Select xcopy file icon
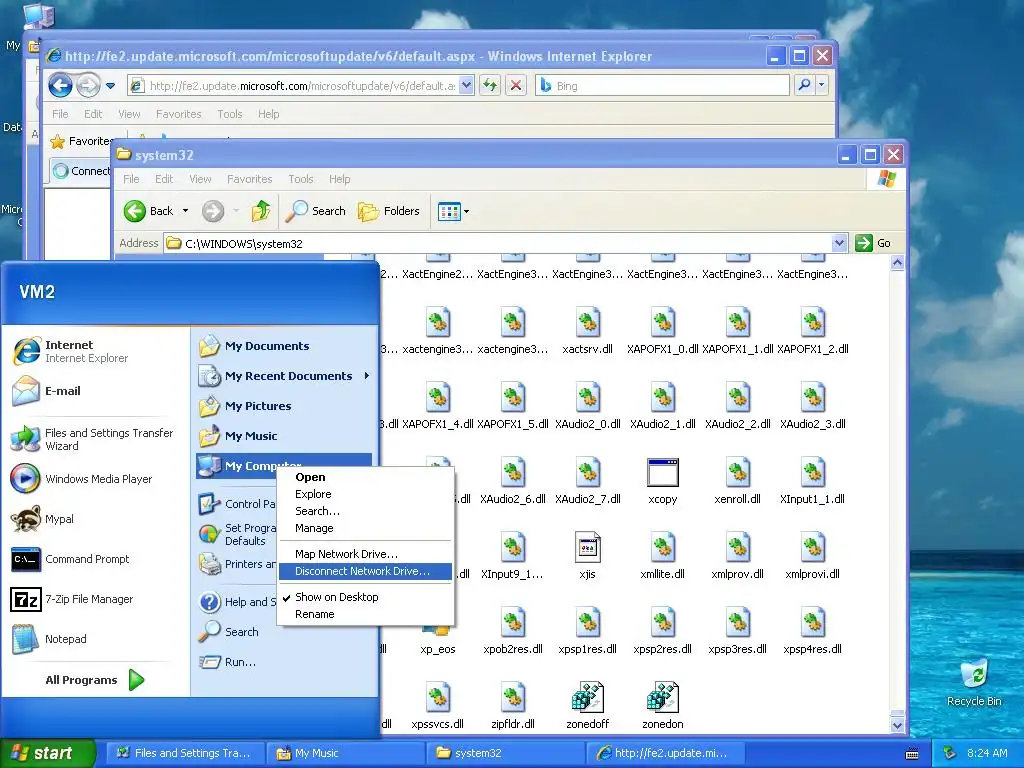Viewport: 1024px width, 768px height. [662, 481]
